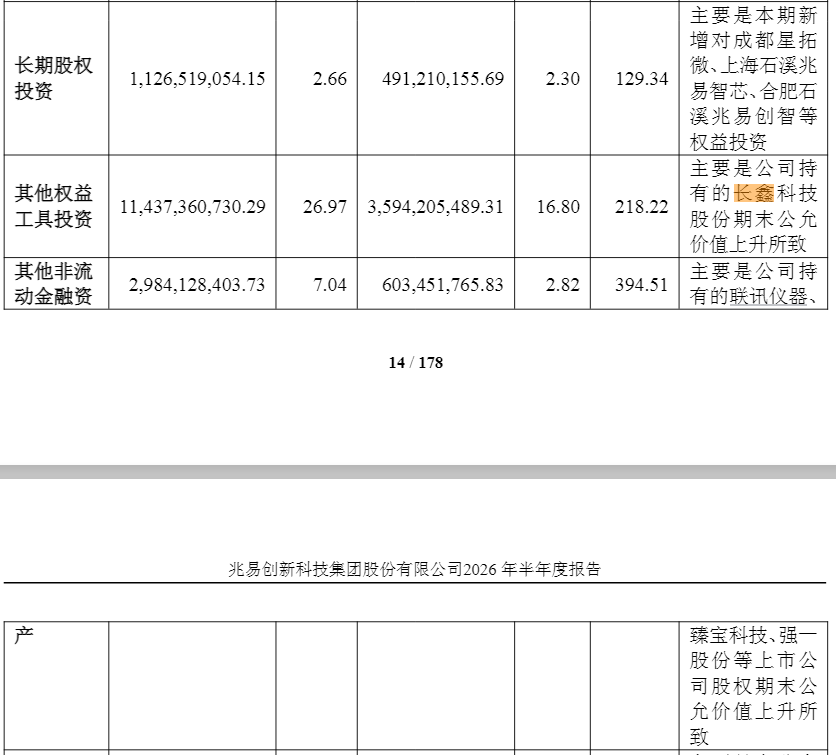This screenshot has width=836, height=755.
Task: Click the amount 2,984,128,403.73
Action: click(x=197, y=285)
